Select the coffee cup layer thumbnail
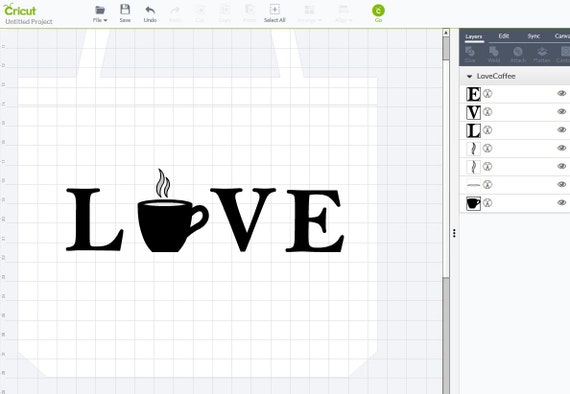570x394 pixels. [473, 203]
